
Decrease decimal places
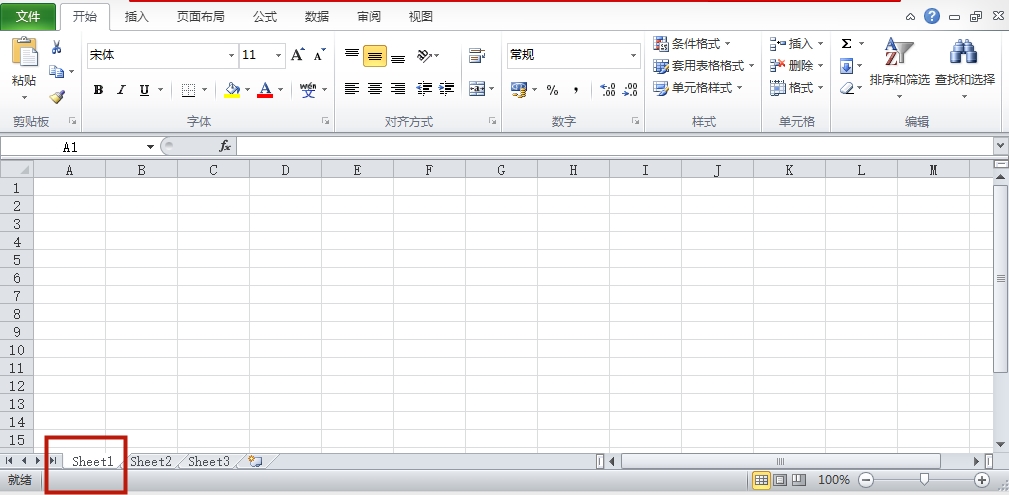pyautogui.click(x=630, y=90)
